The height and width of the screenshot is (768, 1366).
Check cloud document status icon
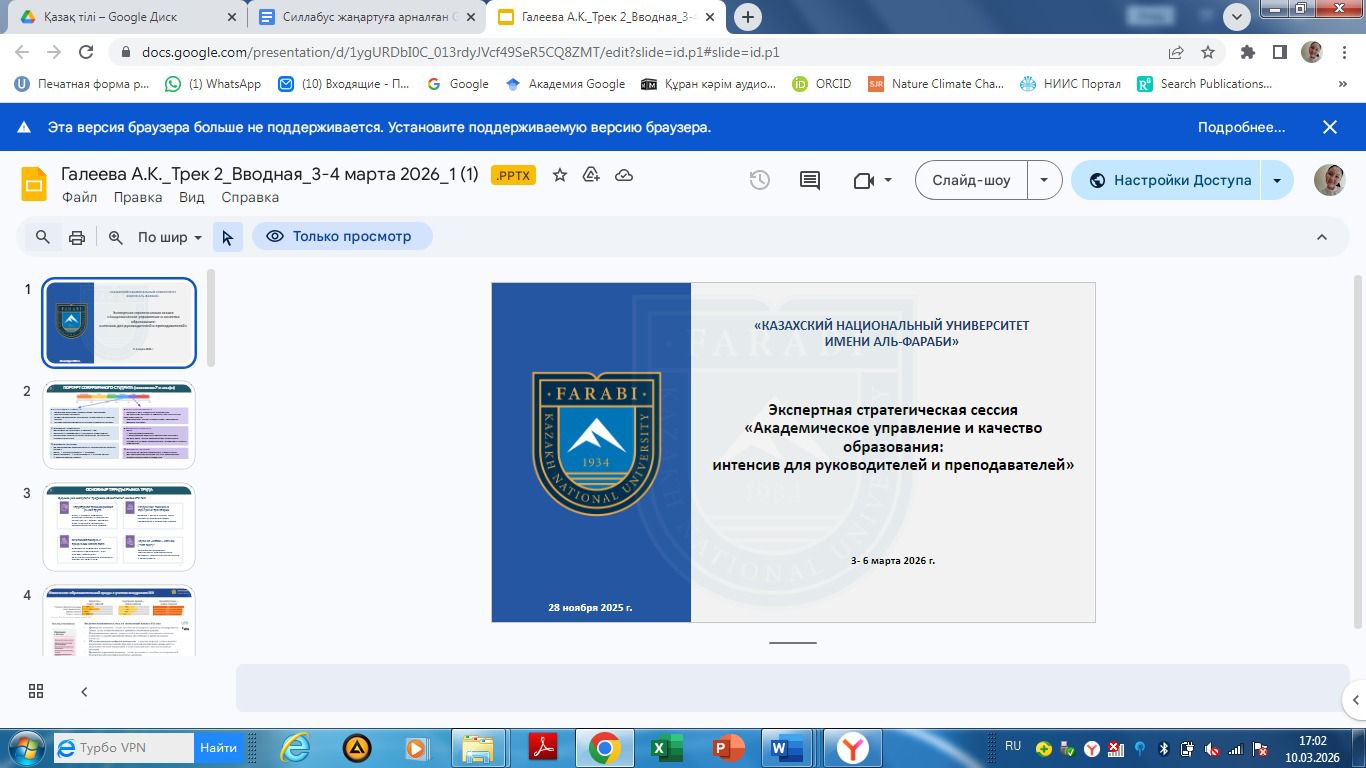tap(624, 175)
